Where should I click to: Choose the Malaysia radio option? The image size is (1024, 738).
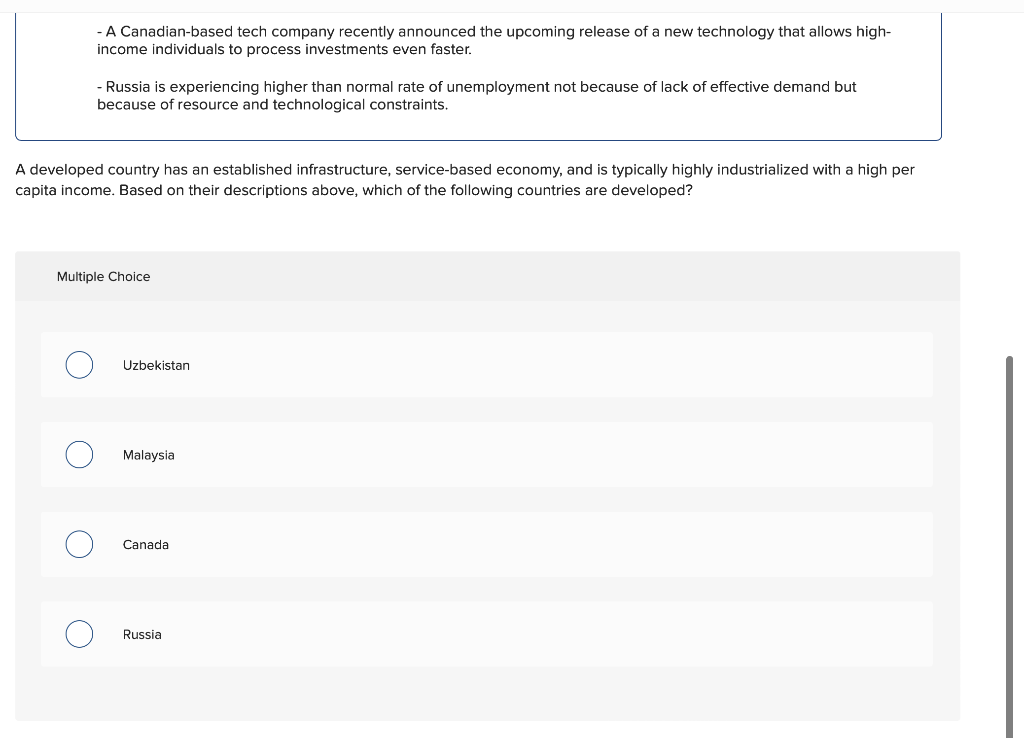pyautogui.click(x=79, y=455)
